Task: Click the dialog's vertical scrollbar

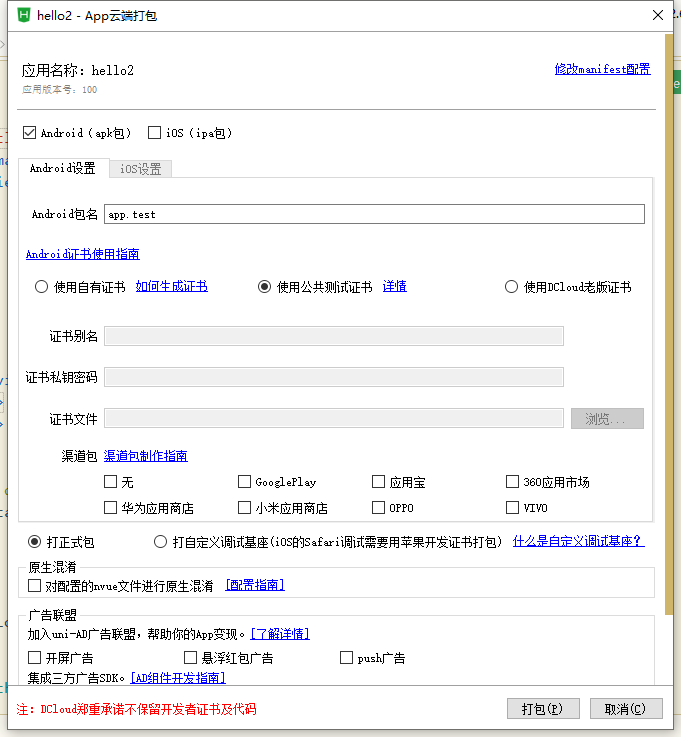Action: 669,324
